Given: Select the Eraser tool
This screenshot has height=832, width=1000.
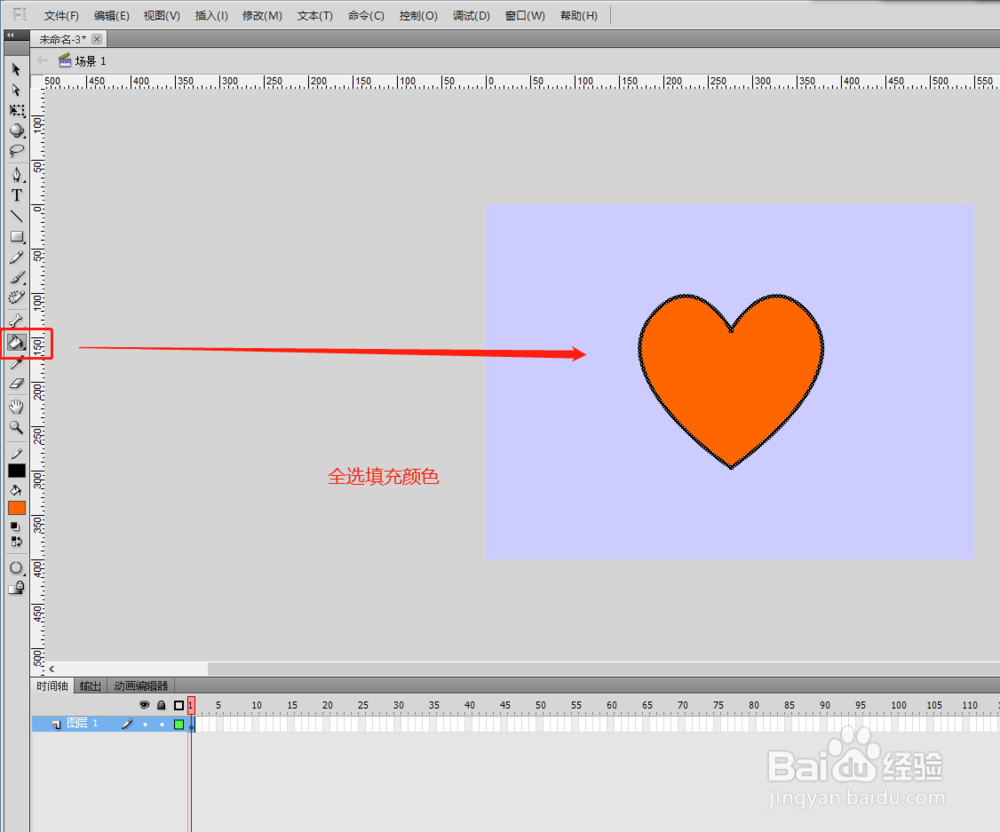Looking at the screenshot, I should (17, 384).
